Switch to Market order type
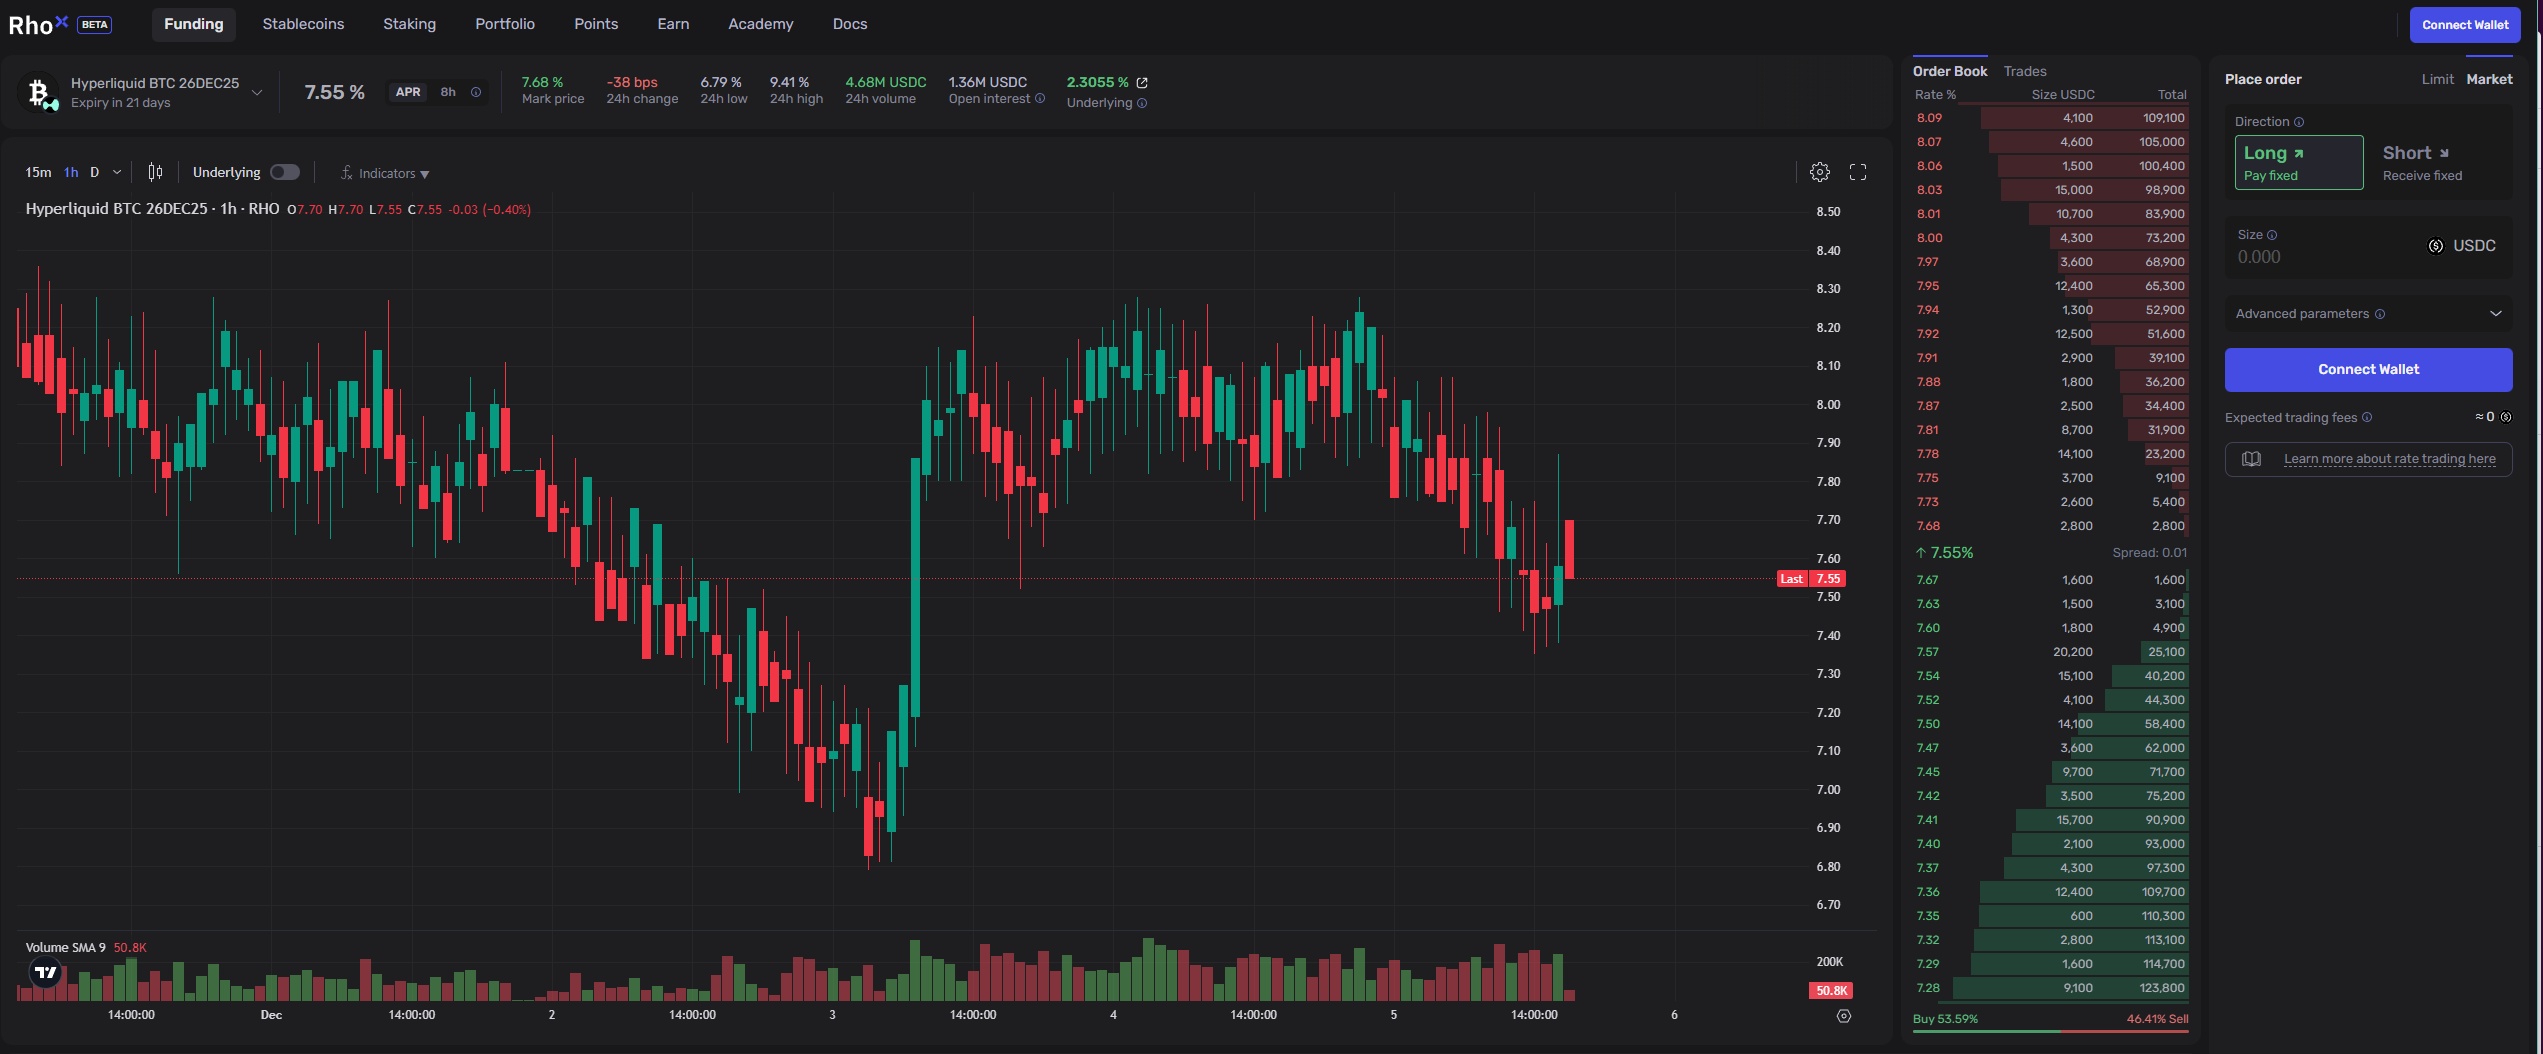2543x1054 pixels. 2489,79
